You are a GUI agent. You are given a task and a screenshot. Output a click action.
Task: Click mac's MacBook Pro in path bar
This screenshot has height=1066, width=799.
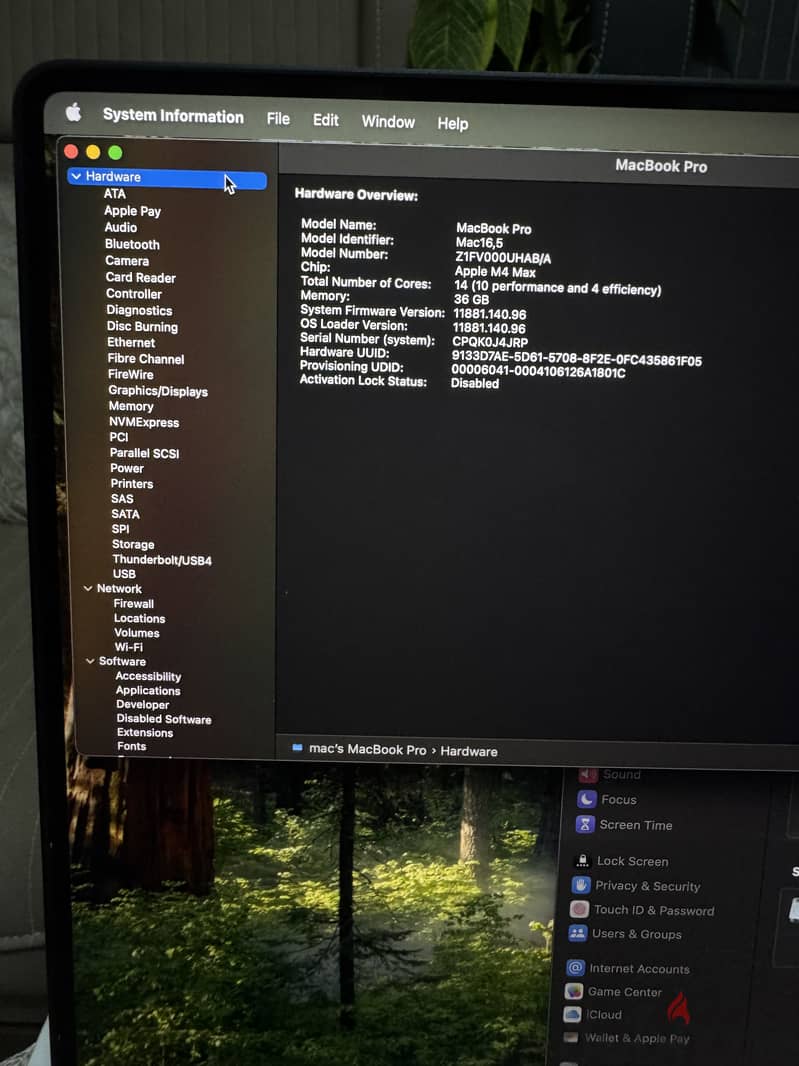tap(367, 750)
